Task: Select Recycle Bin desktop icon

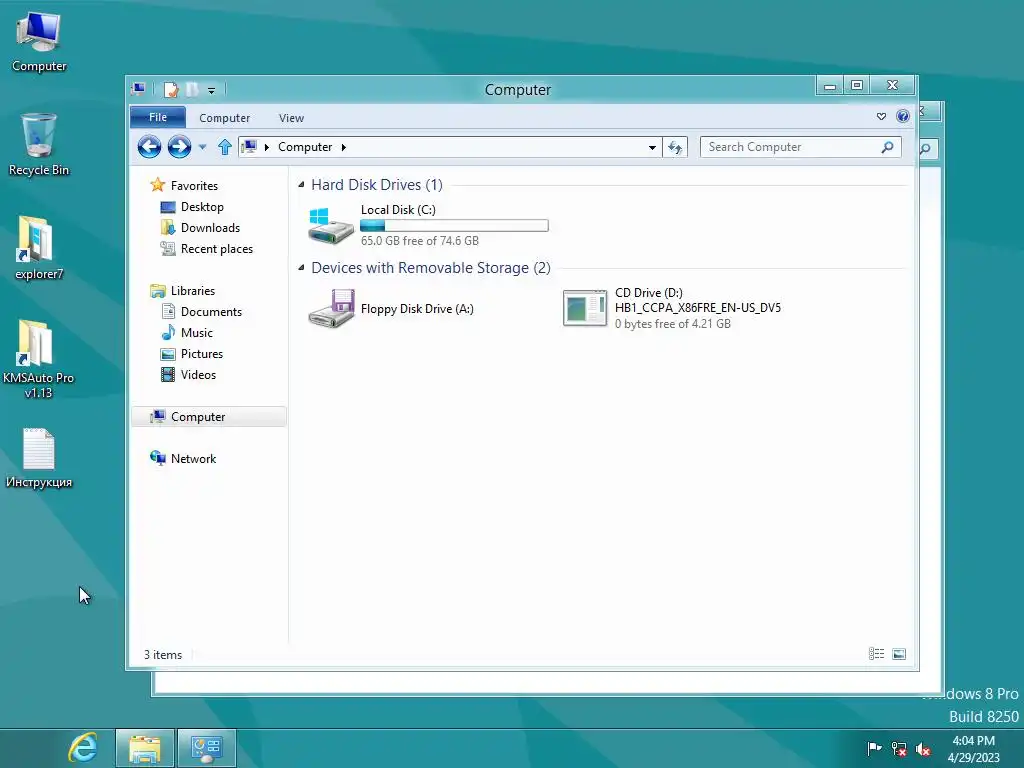Action: pyautogui.click(x=39, y=144)
